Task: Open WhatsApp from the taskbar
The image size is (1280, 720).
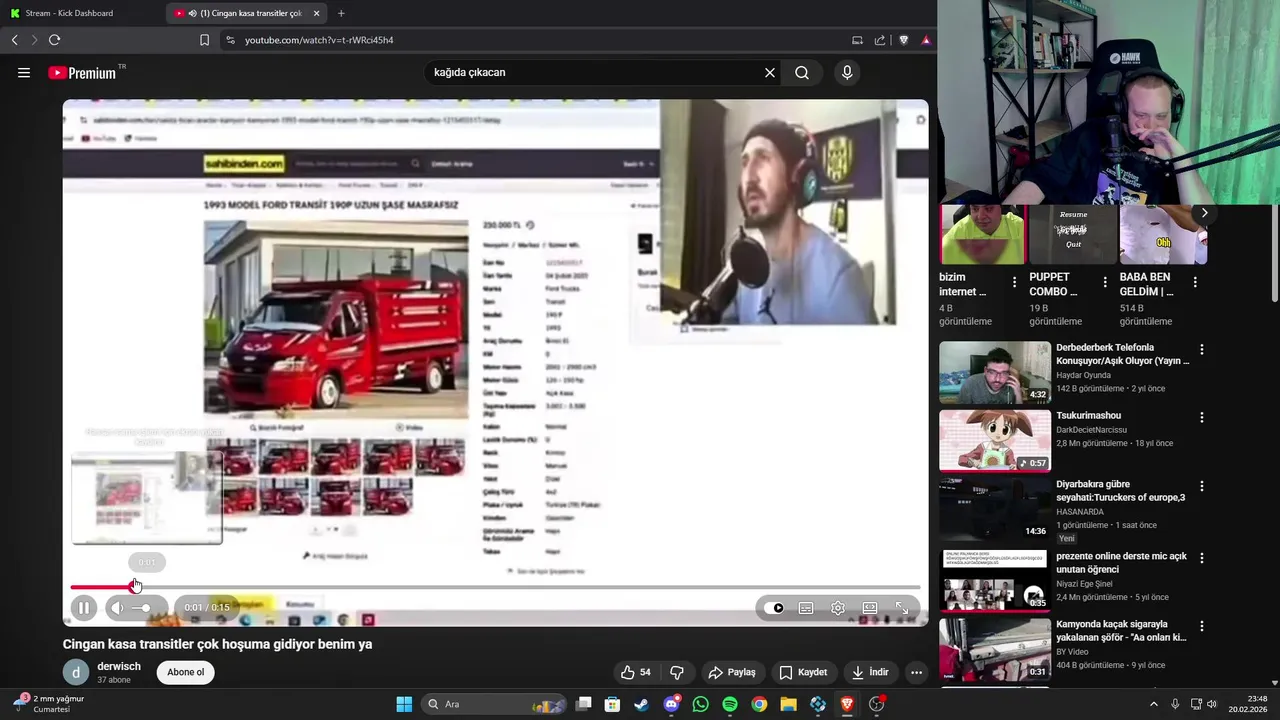Action: click(700, 704)
